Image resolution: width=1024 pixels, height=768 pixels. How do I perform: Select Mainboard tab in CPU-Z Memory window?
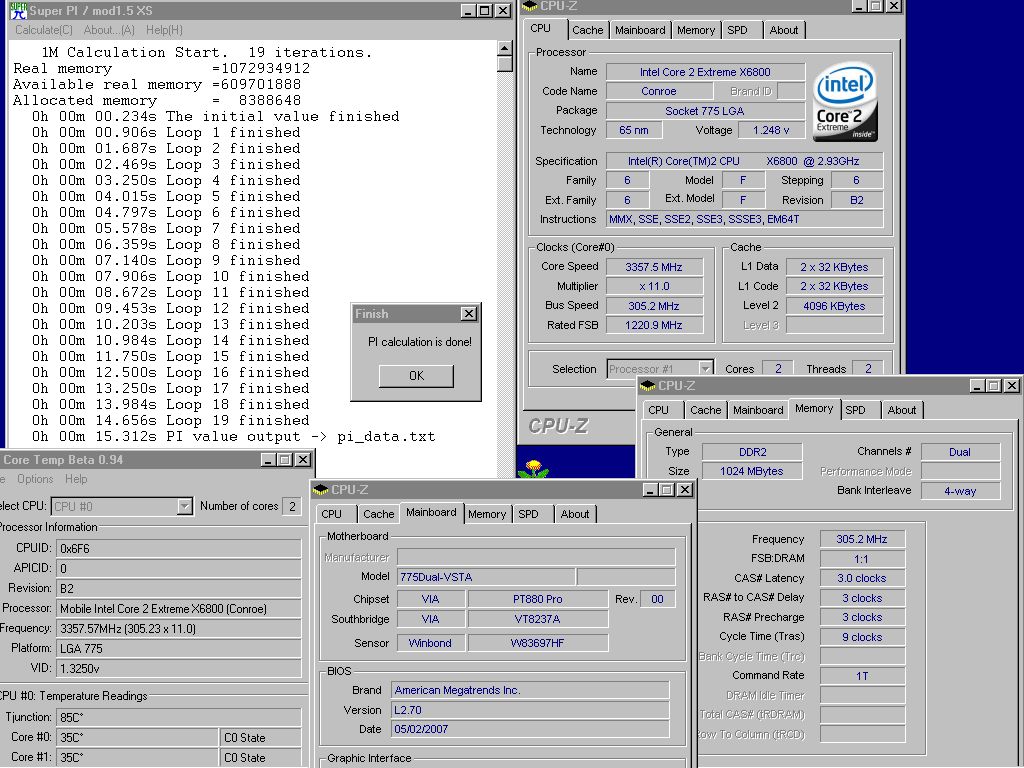pos(758,410)
